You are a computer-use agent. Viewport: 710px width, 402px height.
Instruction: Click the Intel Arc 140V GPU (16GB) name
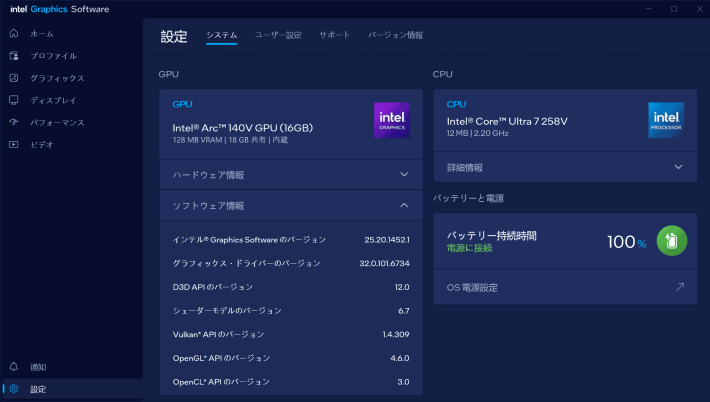coord(243,128)
